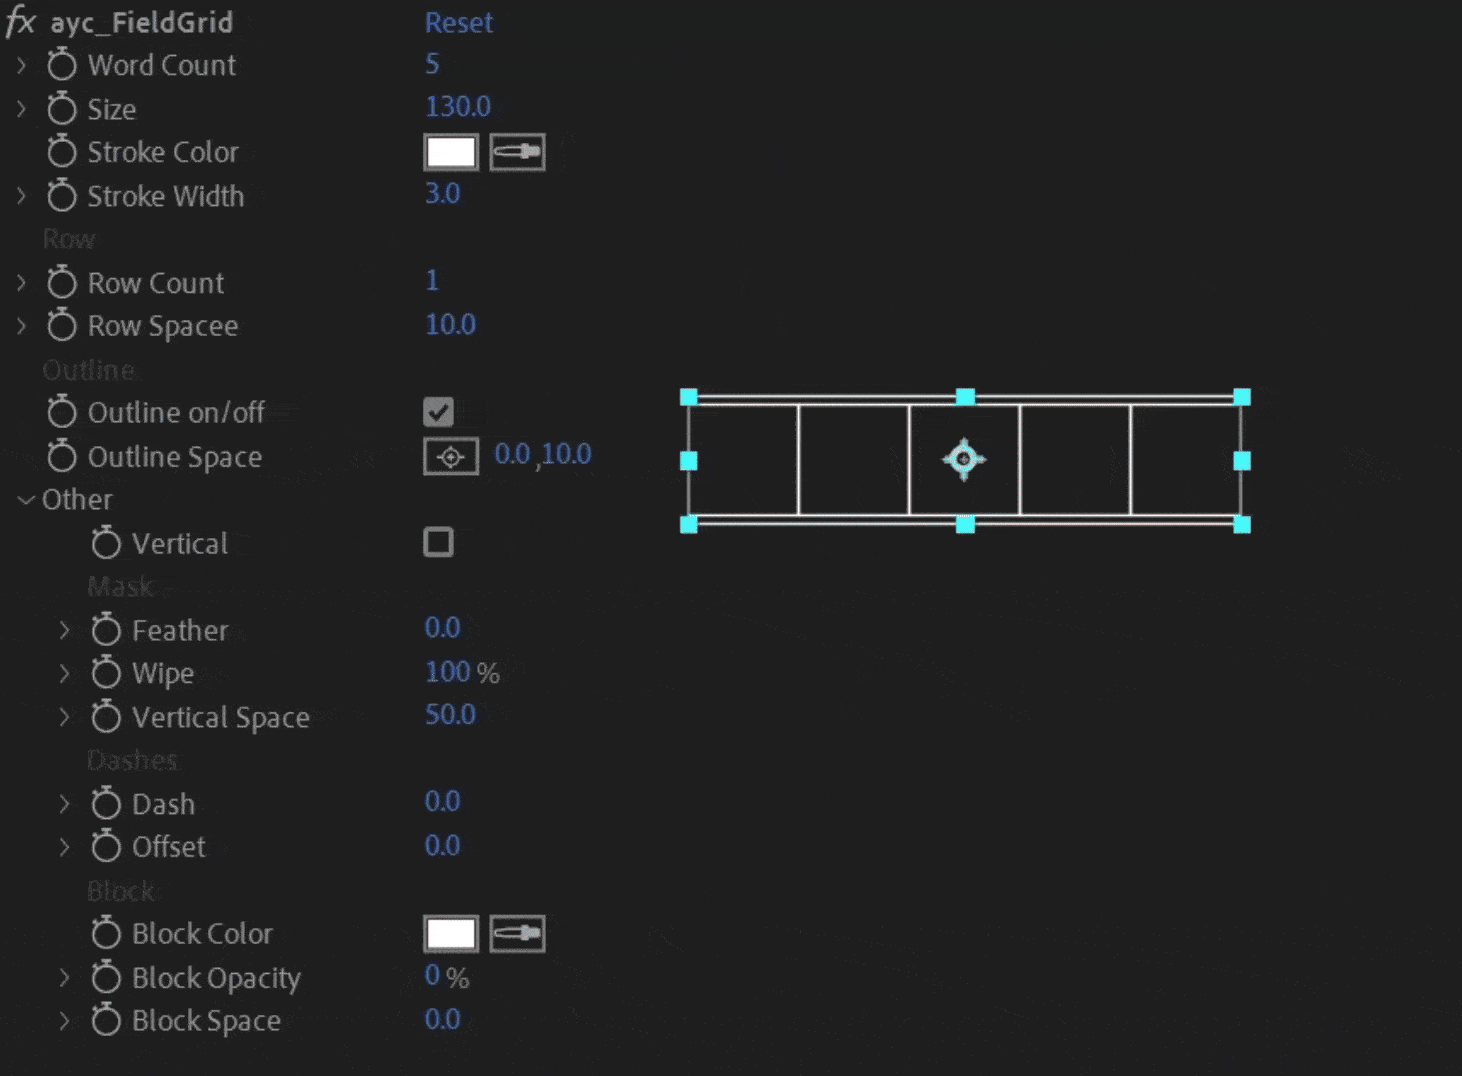The height and width of the screenshot is (1076, 1462).
Task: Enable the Vertical checkbox
Action: [438, 542]
